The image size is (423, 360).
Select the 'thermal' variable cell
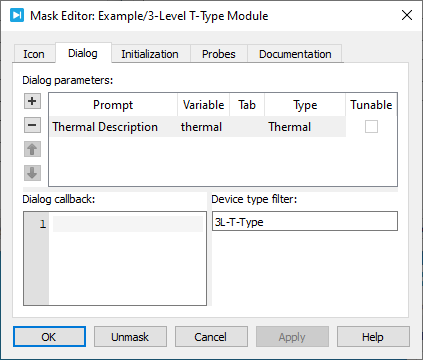tap(203, 127)
